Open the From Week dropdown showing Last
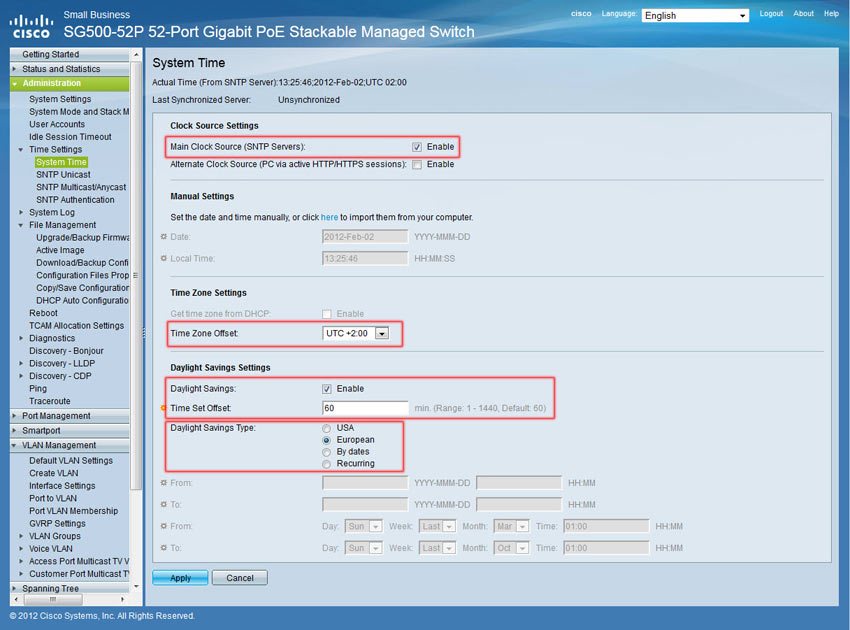This screenshot has height=630, width=850. (438, 526)
